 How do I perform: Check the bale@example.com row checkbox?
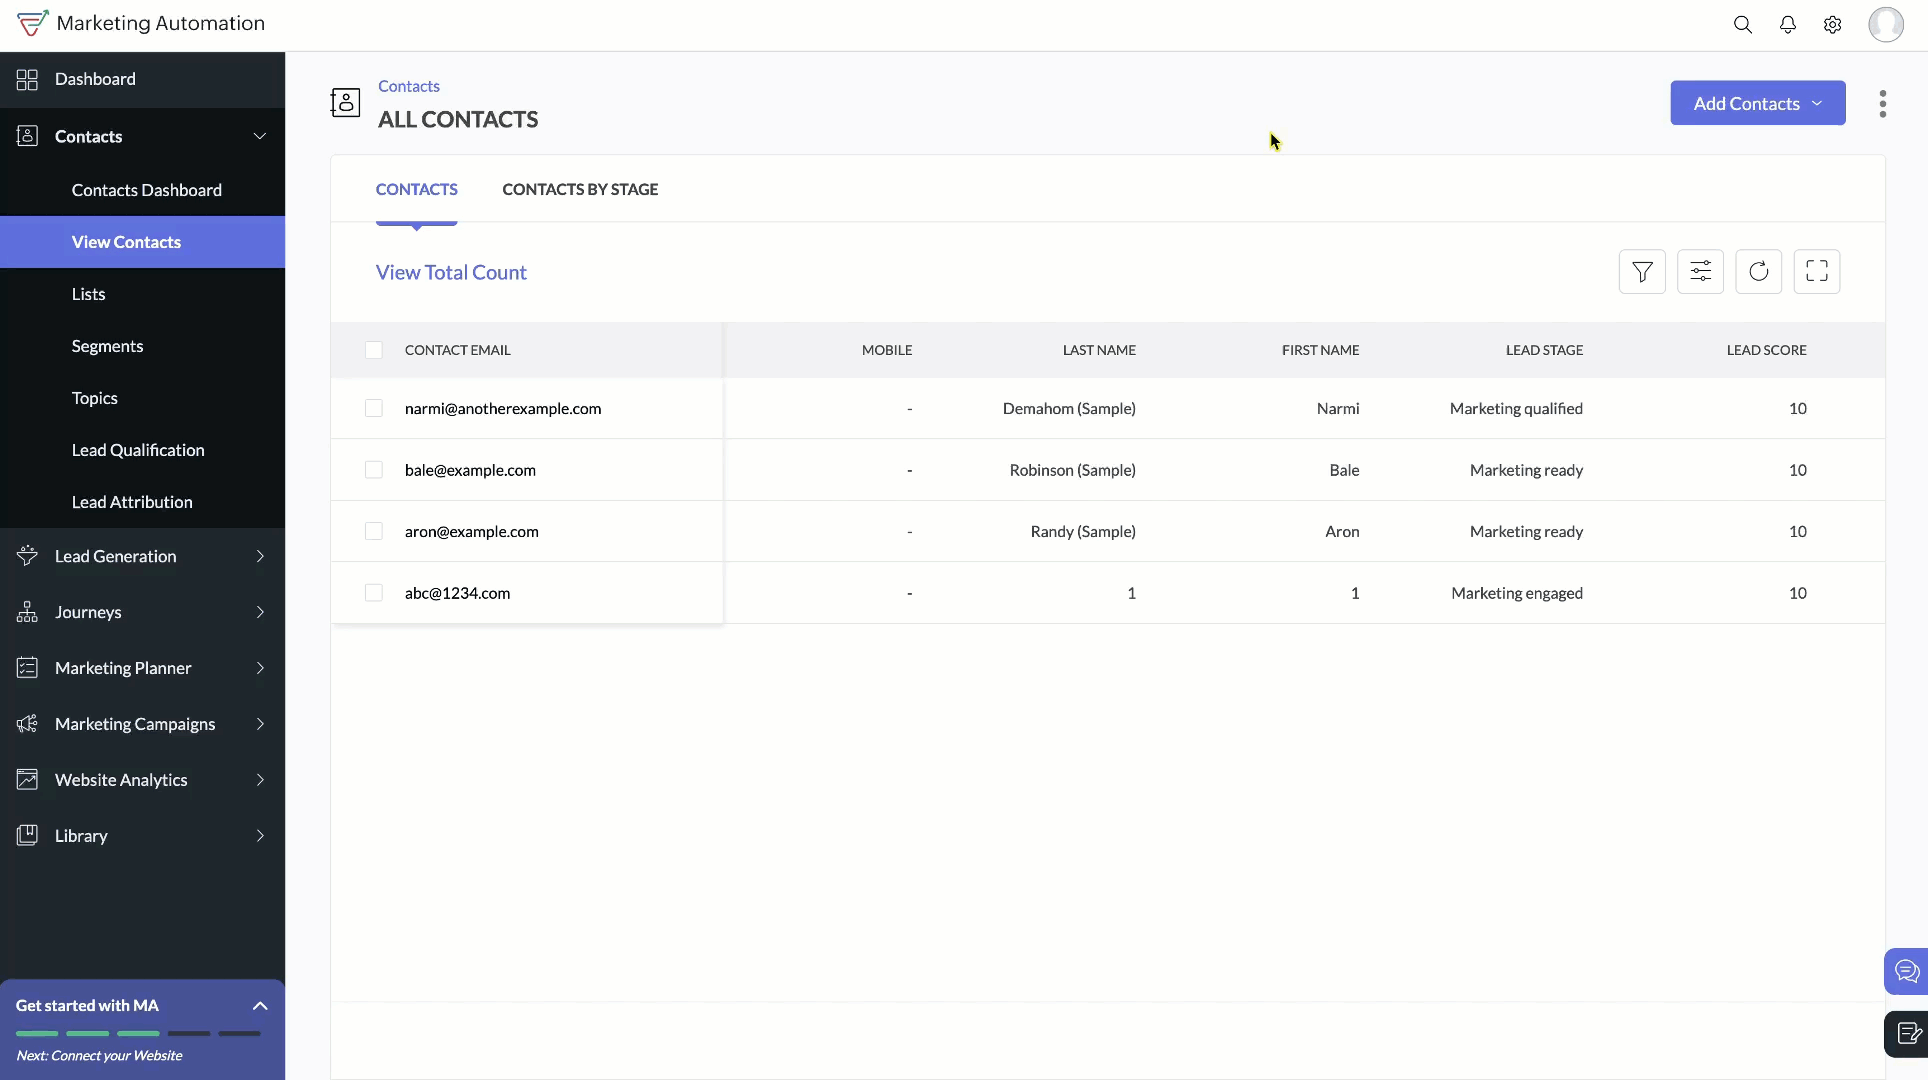click(374, 470)
